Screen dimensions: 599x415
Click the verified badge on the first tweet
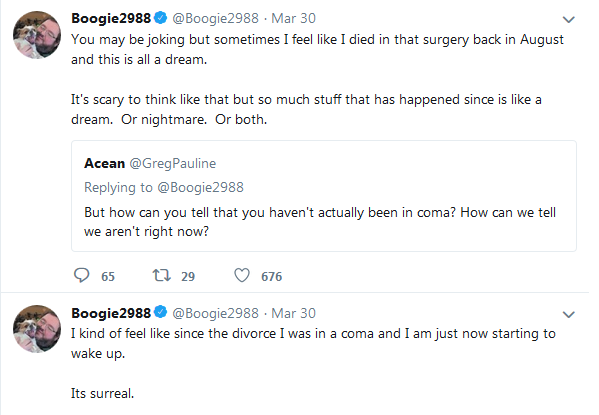point(161,18)
